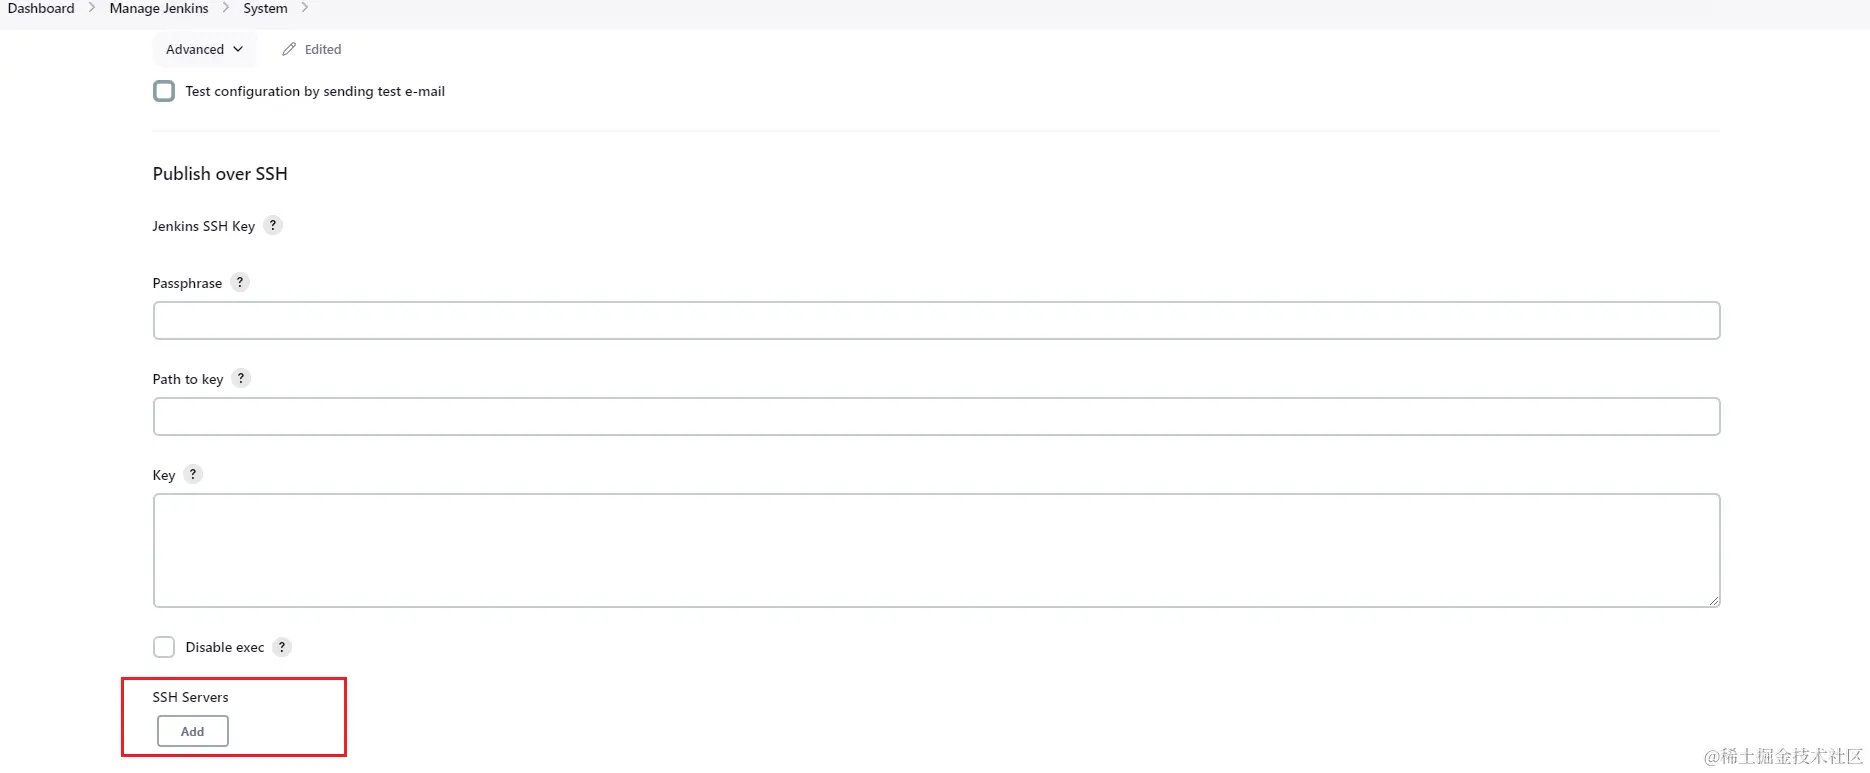Open the chevron menu after Manage Jenkins
This screenshot has height=773, width=1870.
pos(226,8)
